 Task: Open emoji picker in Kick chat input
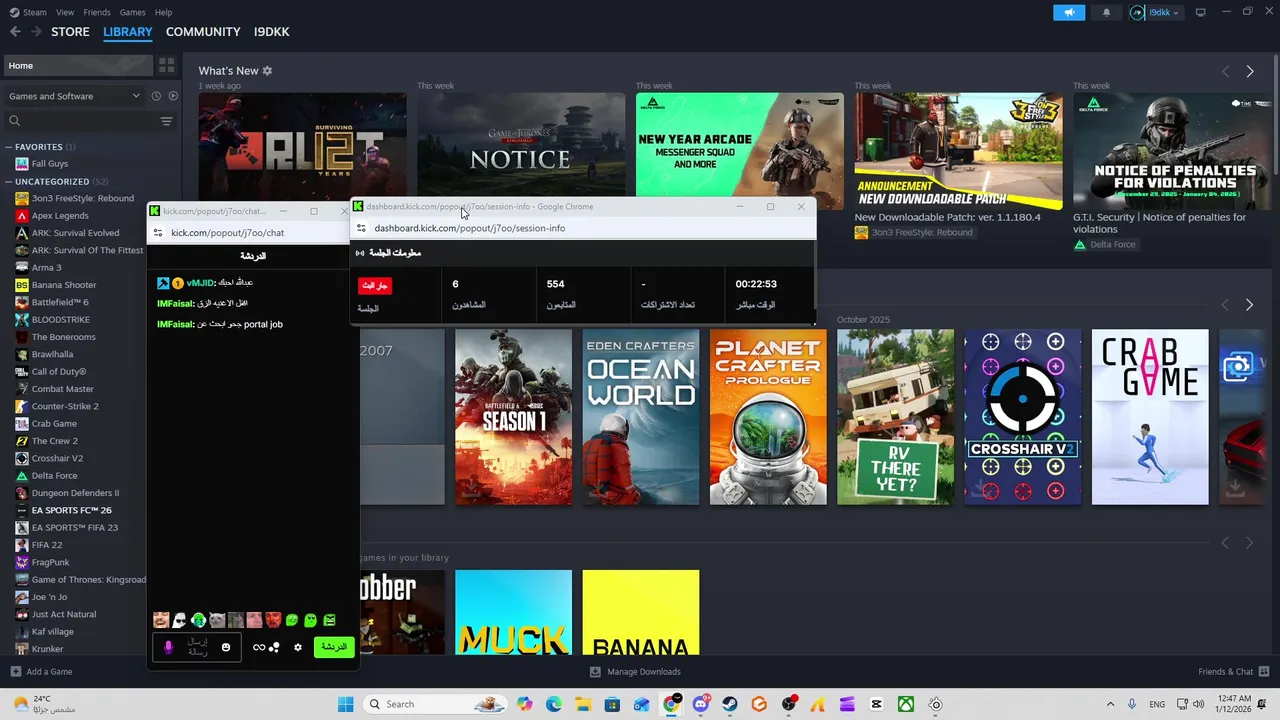(226, 647)
